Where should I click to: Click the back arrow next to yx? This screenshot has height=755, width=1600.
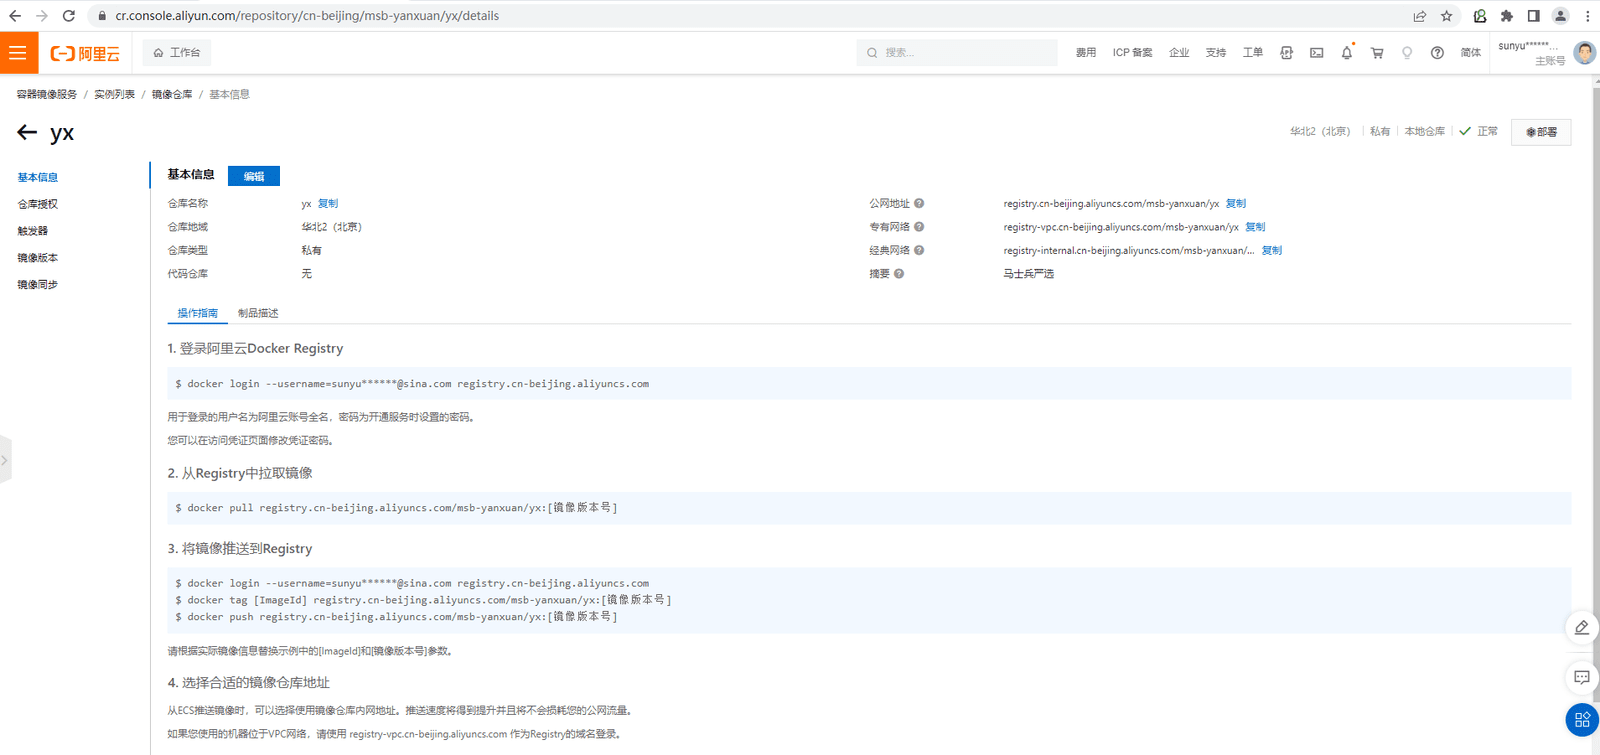27,132
